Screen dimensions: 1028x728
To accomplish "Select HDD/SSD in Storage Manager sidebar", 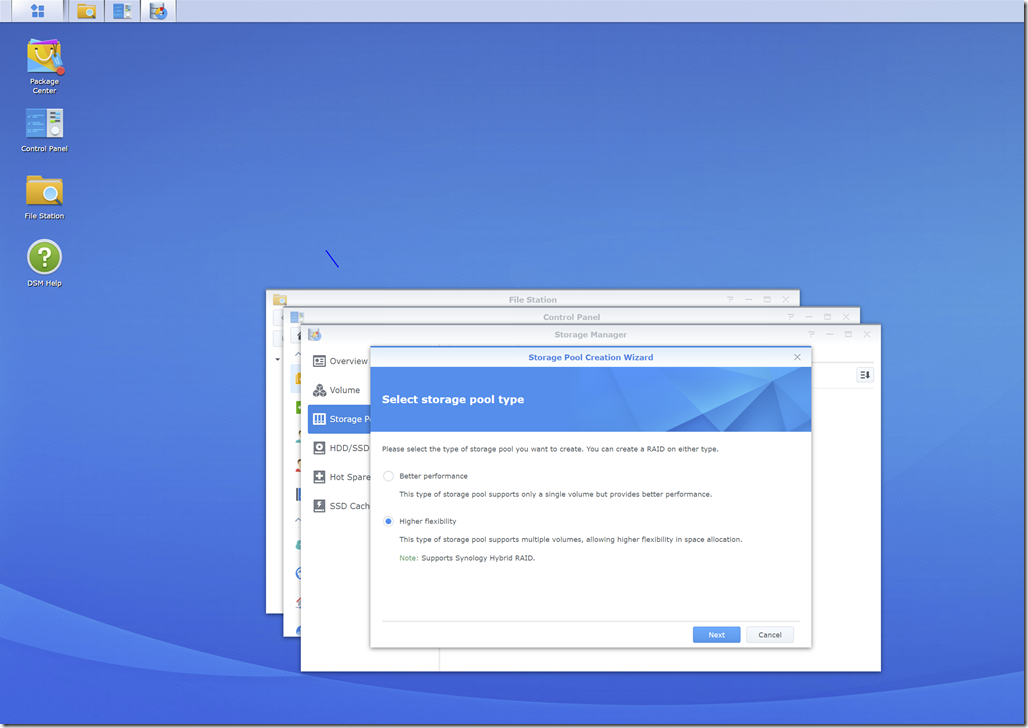I will 340,448.
